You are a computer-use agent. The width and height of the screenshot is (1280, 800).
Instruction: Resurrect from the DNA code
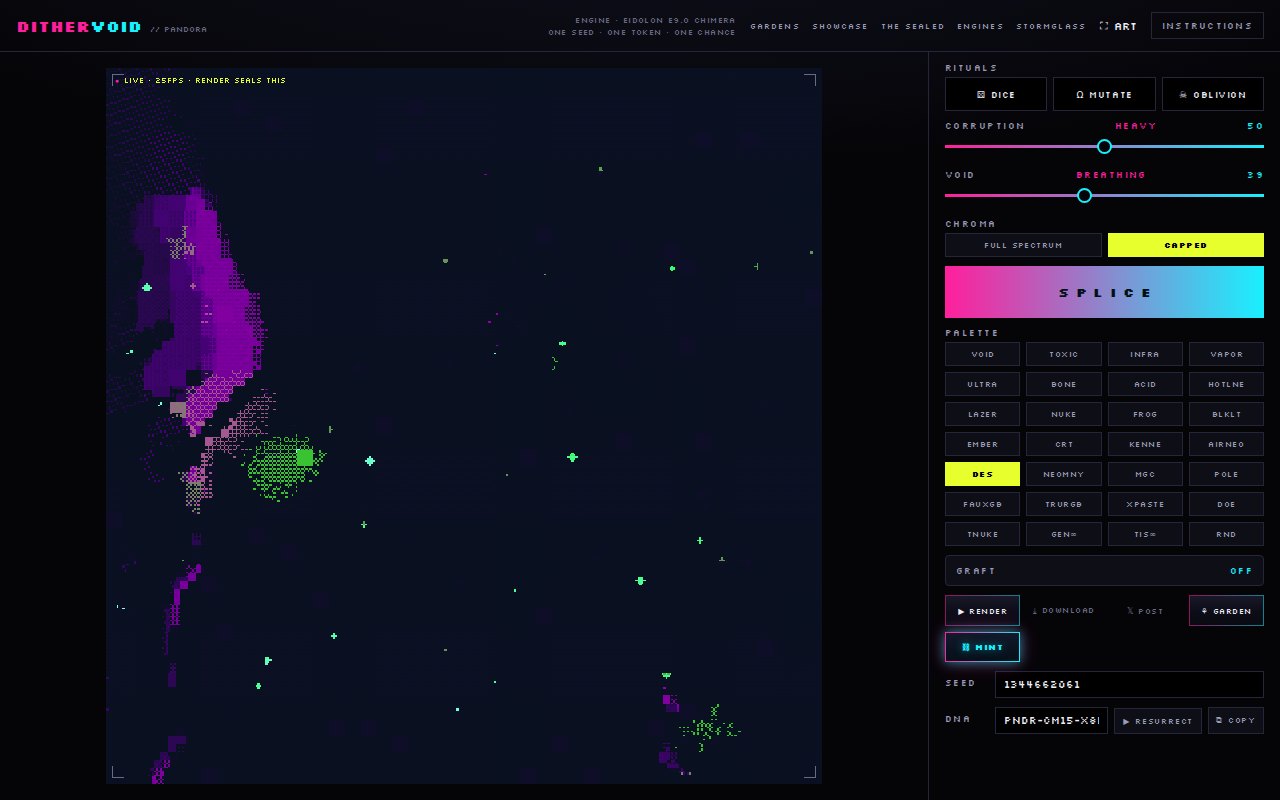pyautogui.click(x=1157, y=721)
